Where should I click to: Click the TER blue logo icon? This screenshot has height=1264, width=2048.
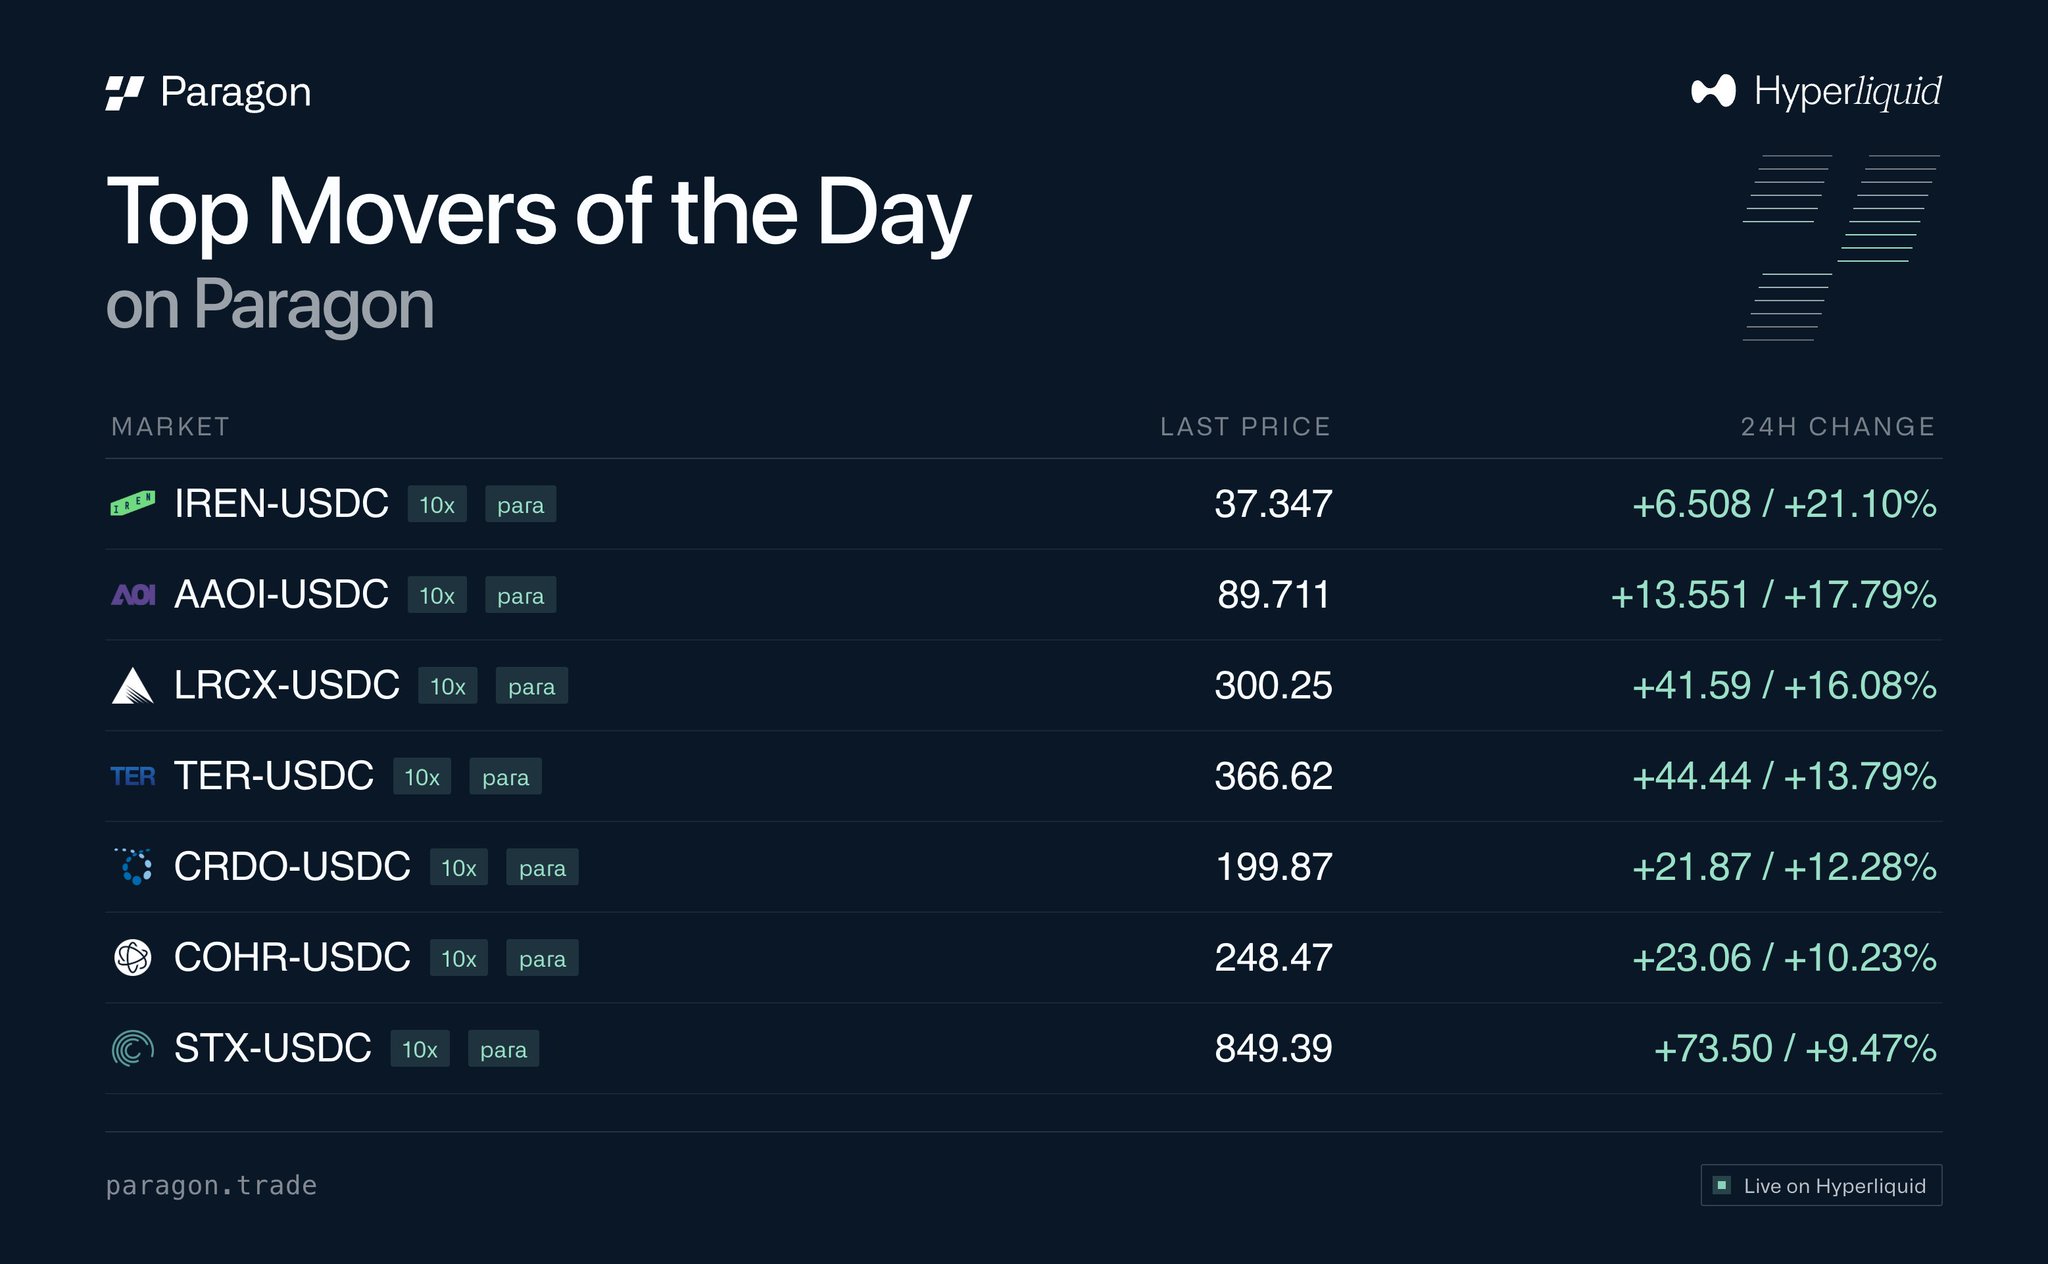[x=133, y=776]
